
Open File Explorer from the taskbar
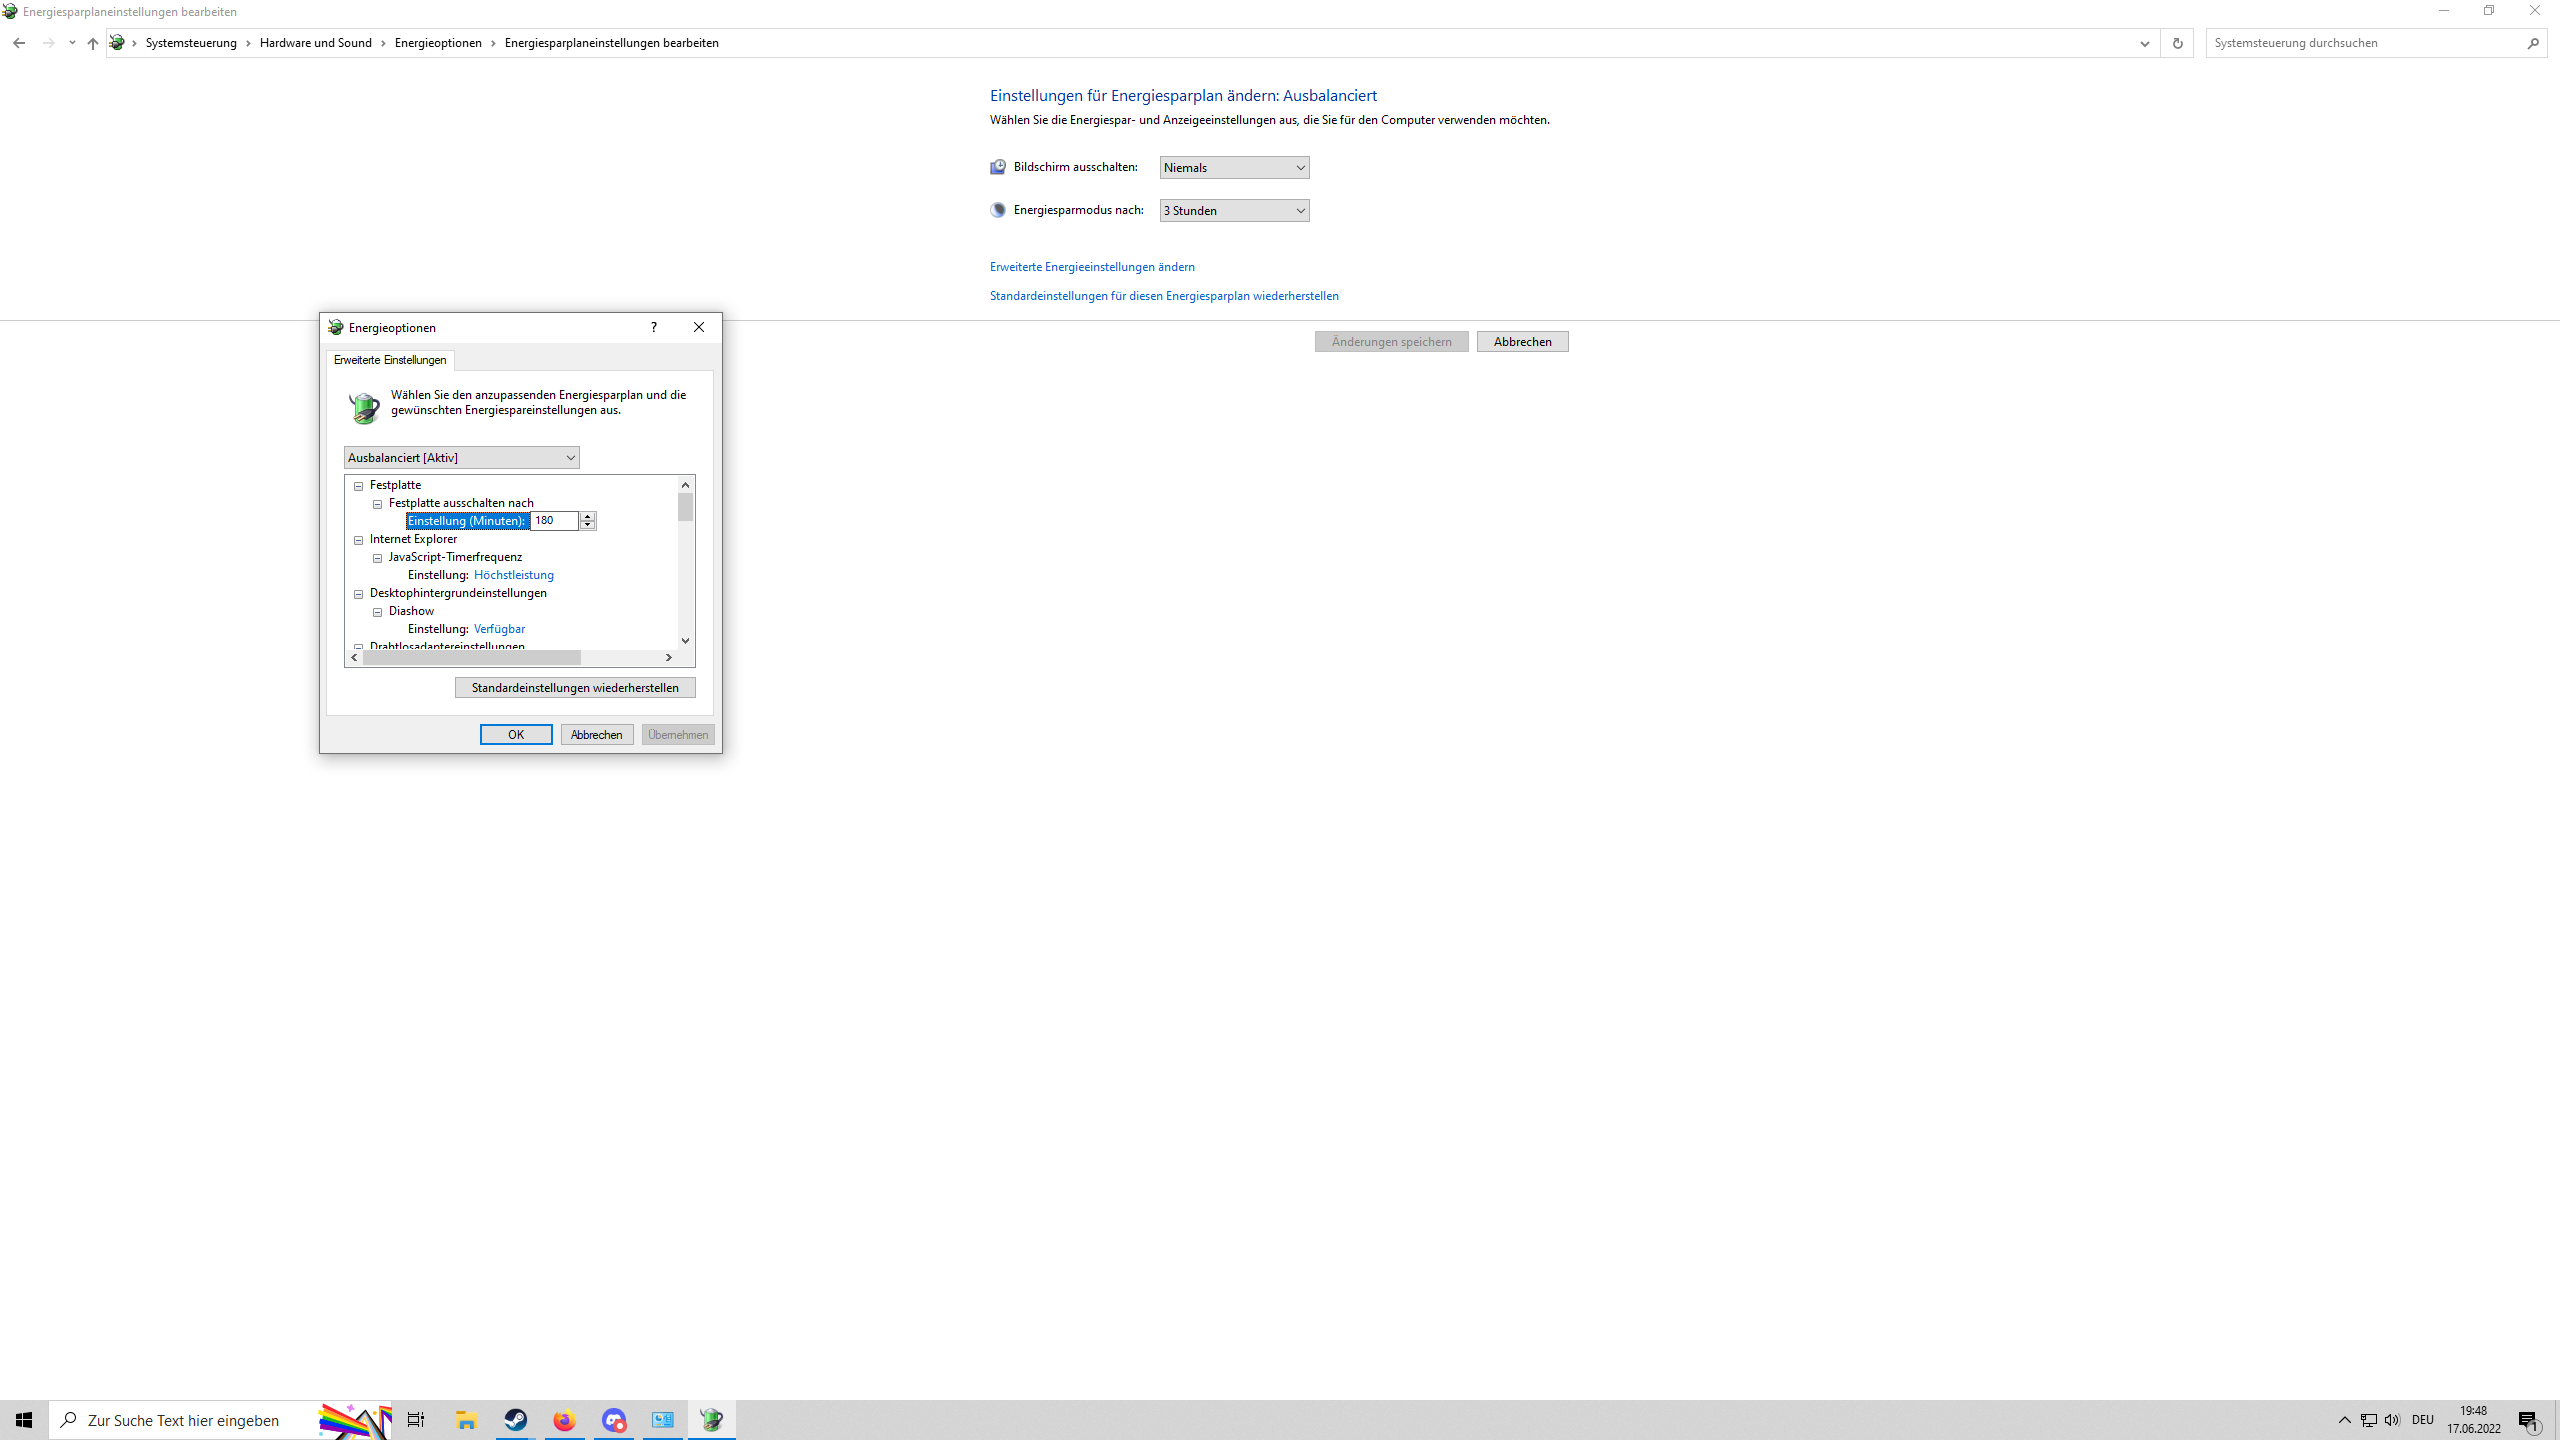(x=466, y=1420)
